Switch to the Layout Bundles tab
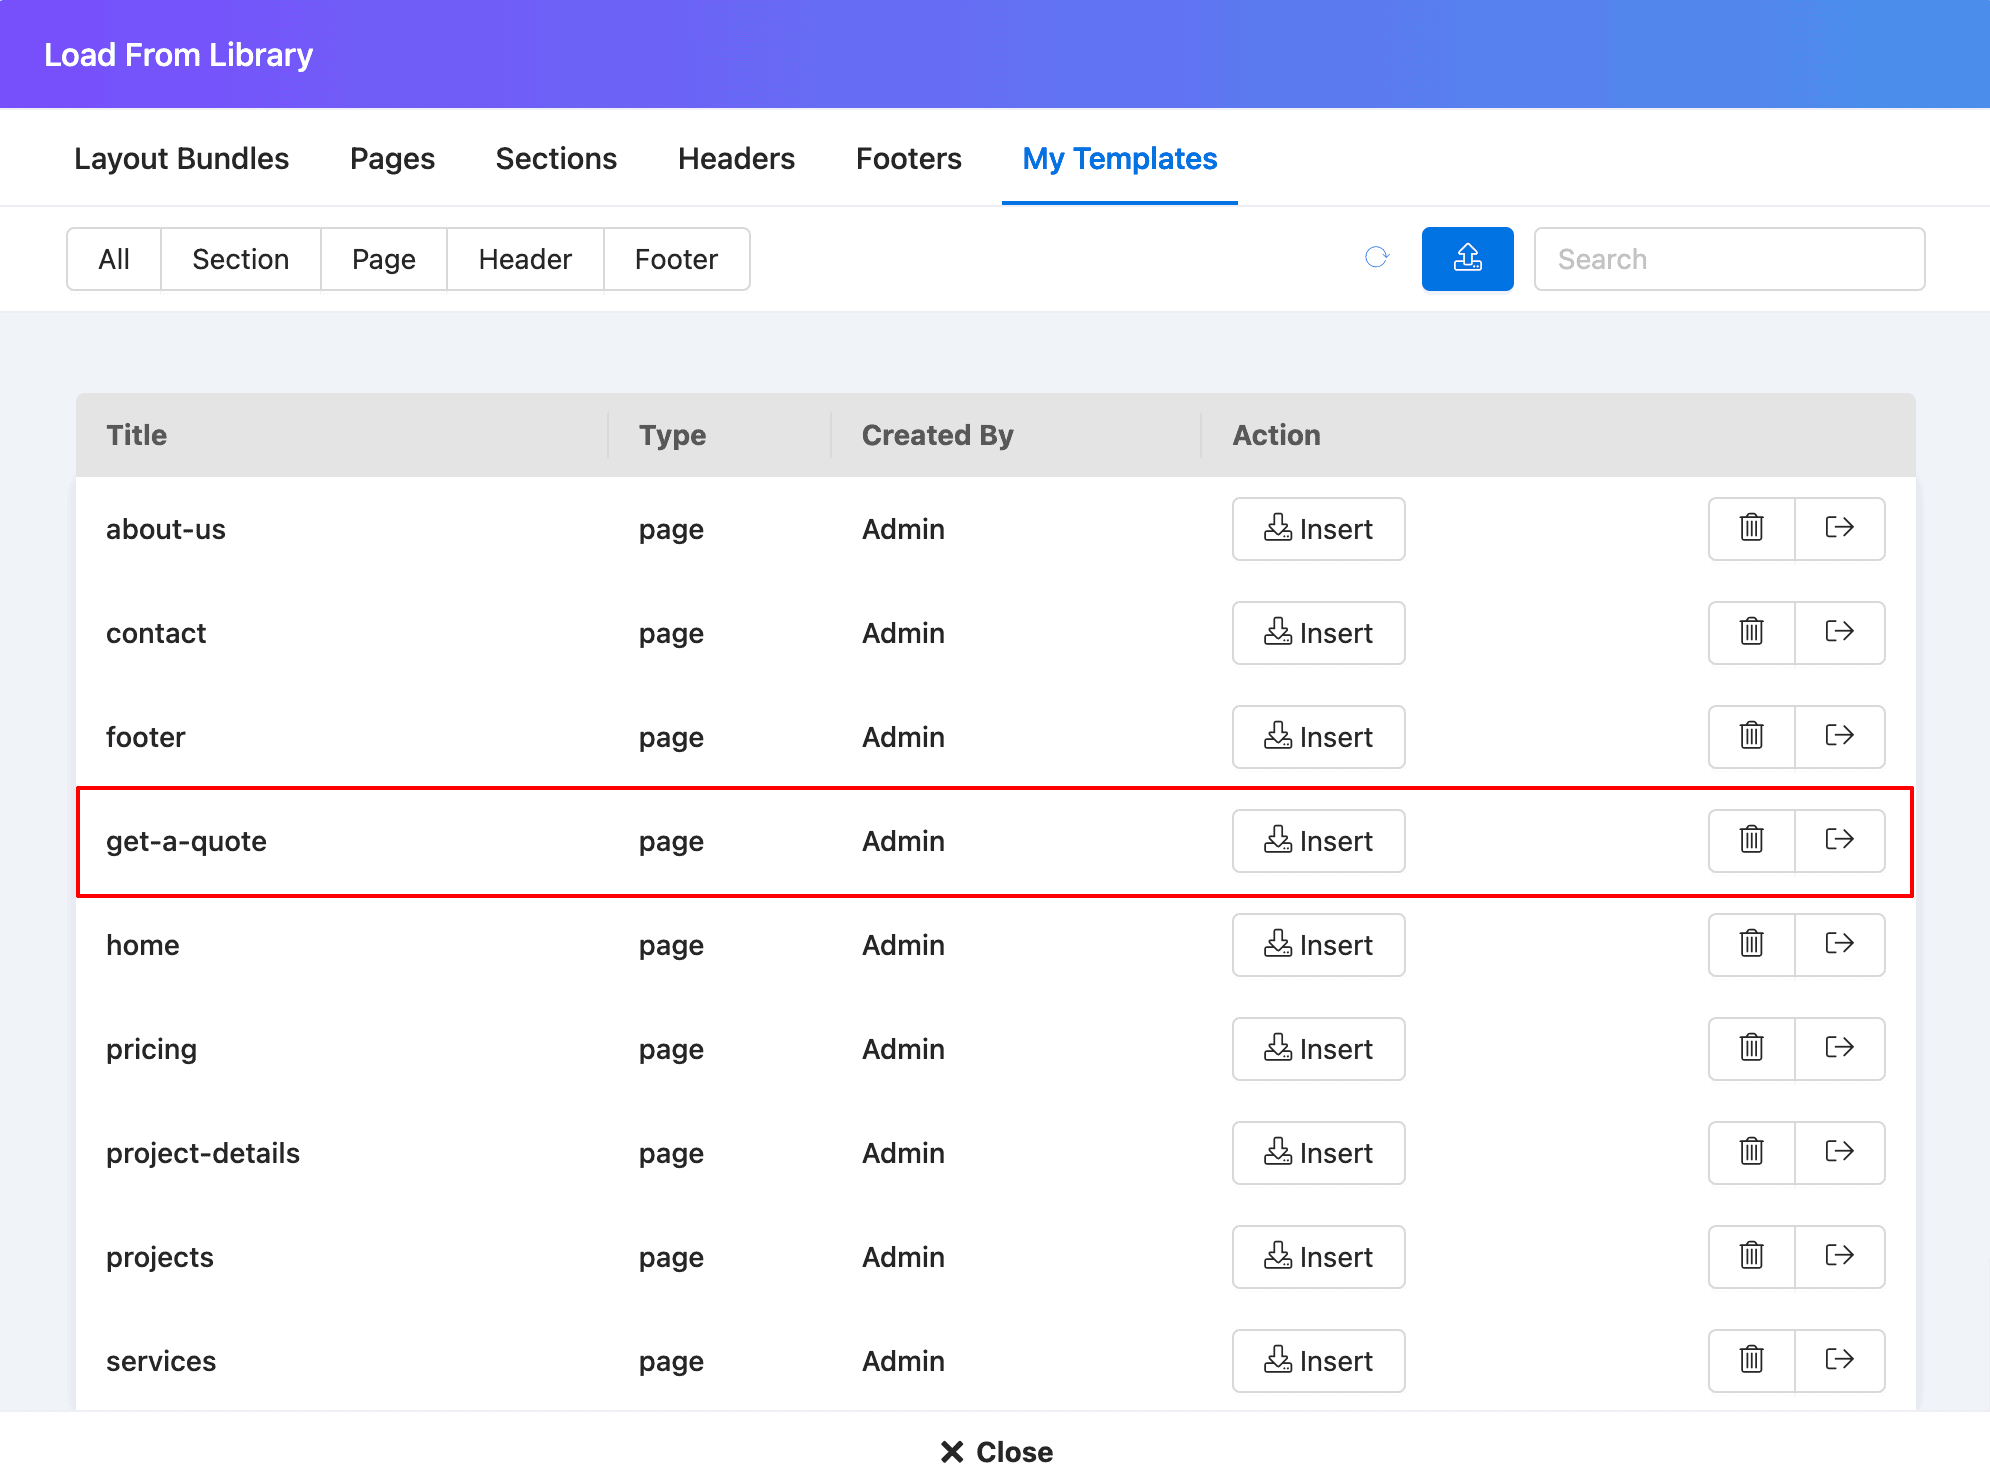Viewport: 1990px width, 1484px height. pos(181,158)
